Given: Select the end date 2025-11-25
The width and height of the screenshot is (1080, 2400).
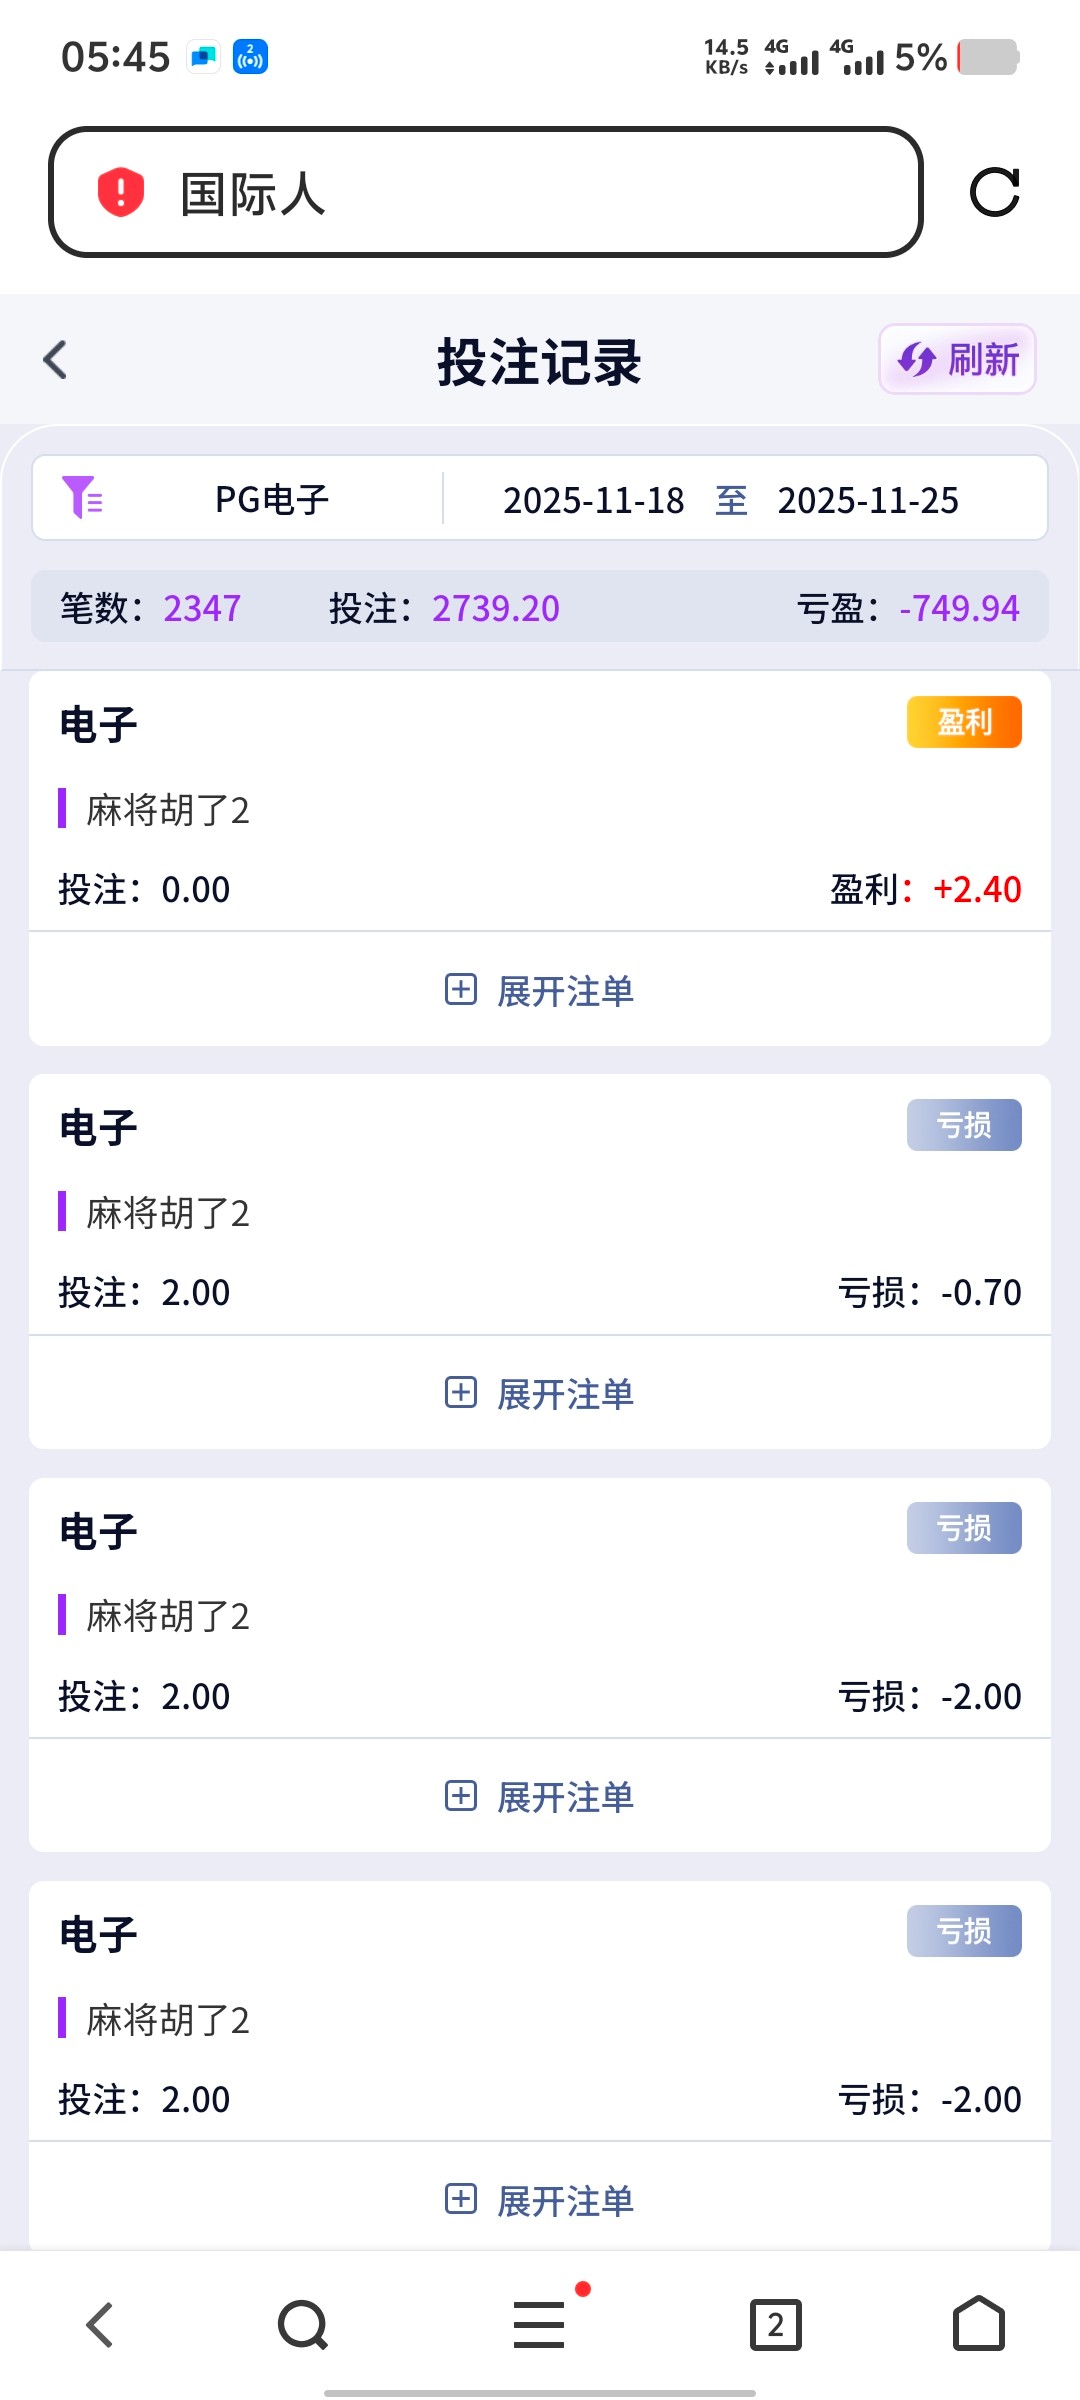Looking at the screenshot, I should (868, 500).
